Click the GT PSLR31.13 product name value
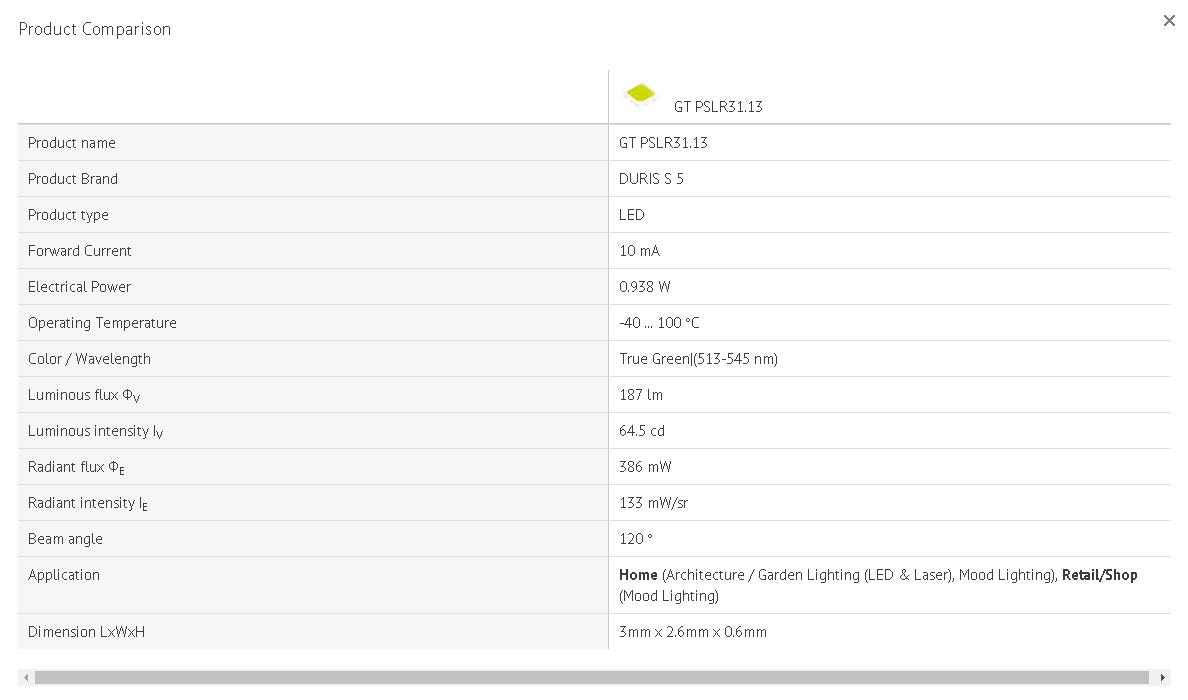1188x700 pixels. click(663, 143)
